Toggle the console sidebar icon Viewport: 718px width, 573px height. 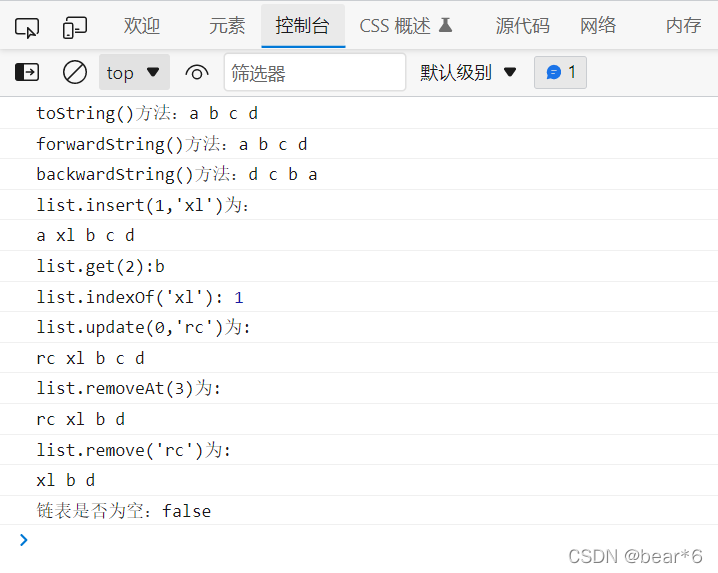click(27, 72)
